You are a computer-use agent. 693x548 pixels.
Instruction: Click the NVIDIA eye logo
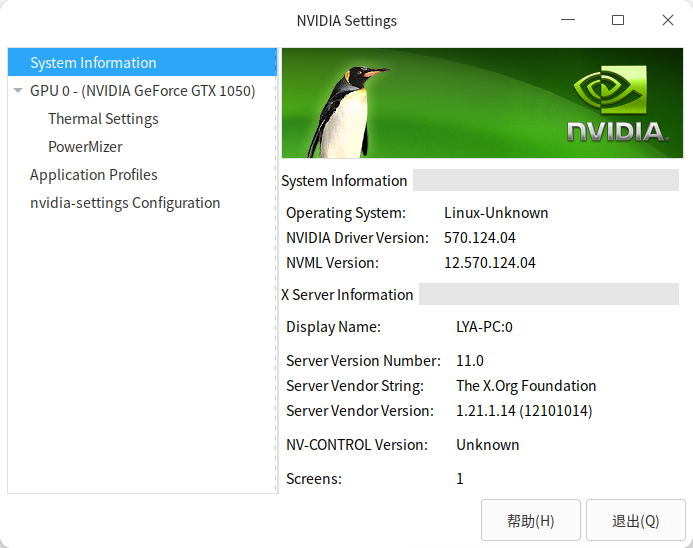click(x=611, y=90)
